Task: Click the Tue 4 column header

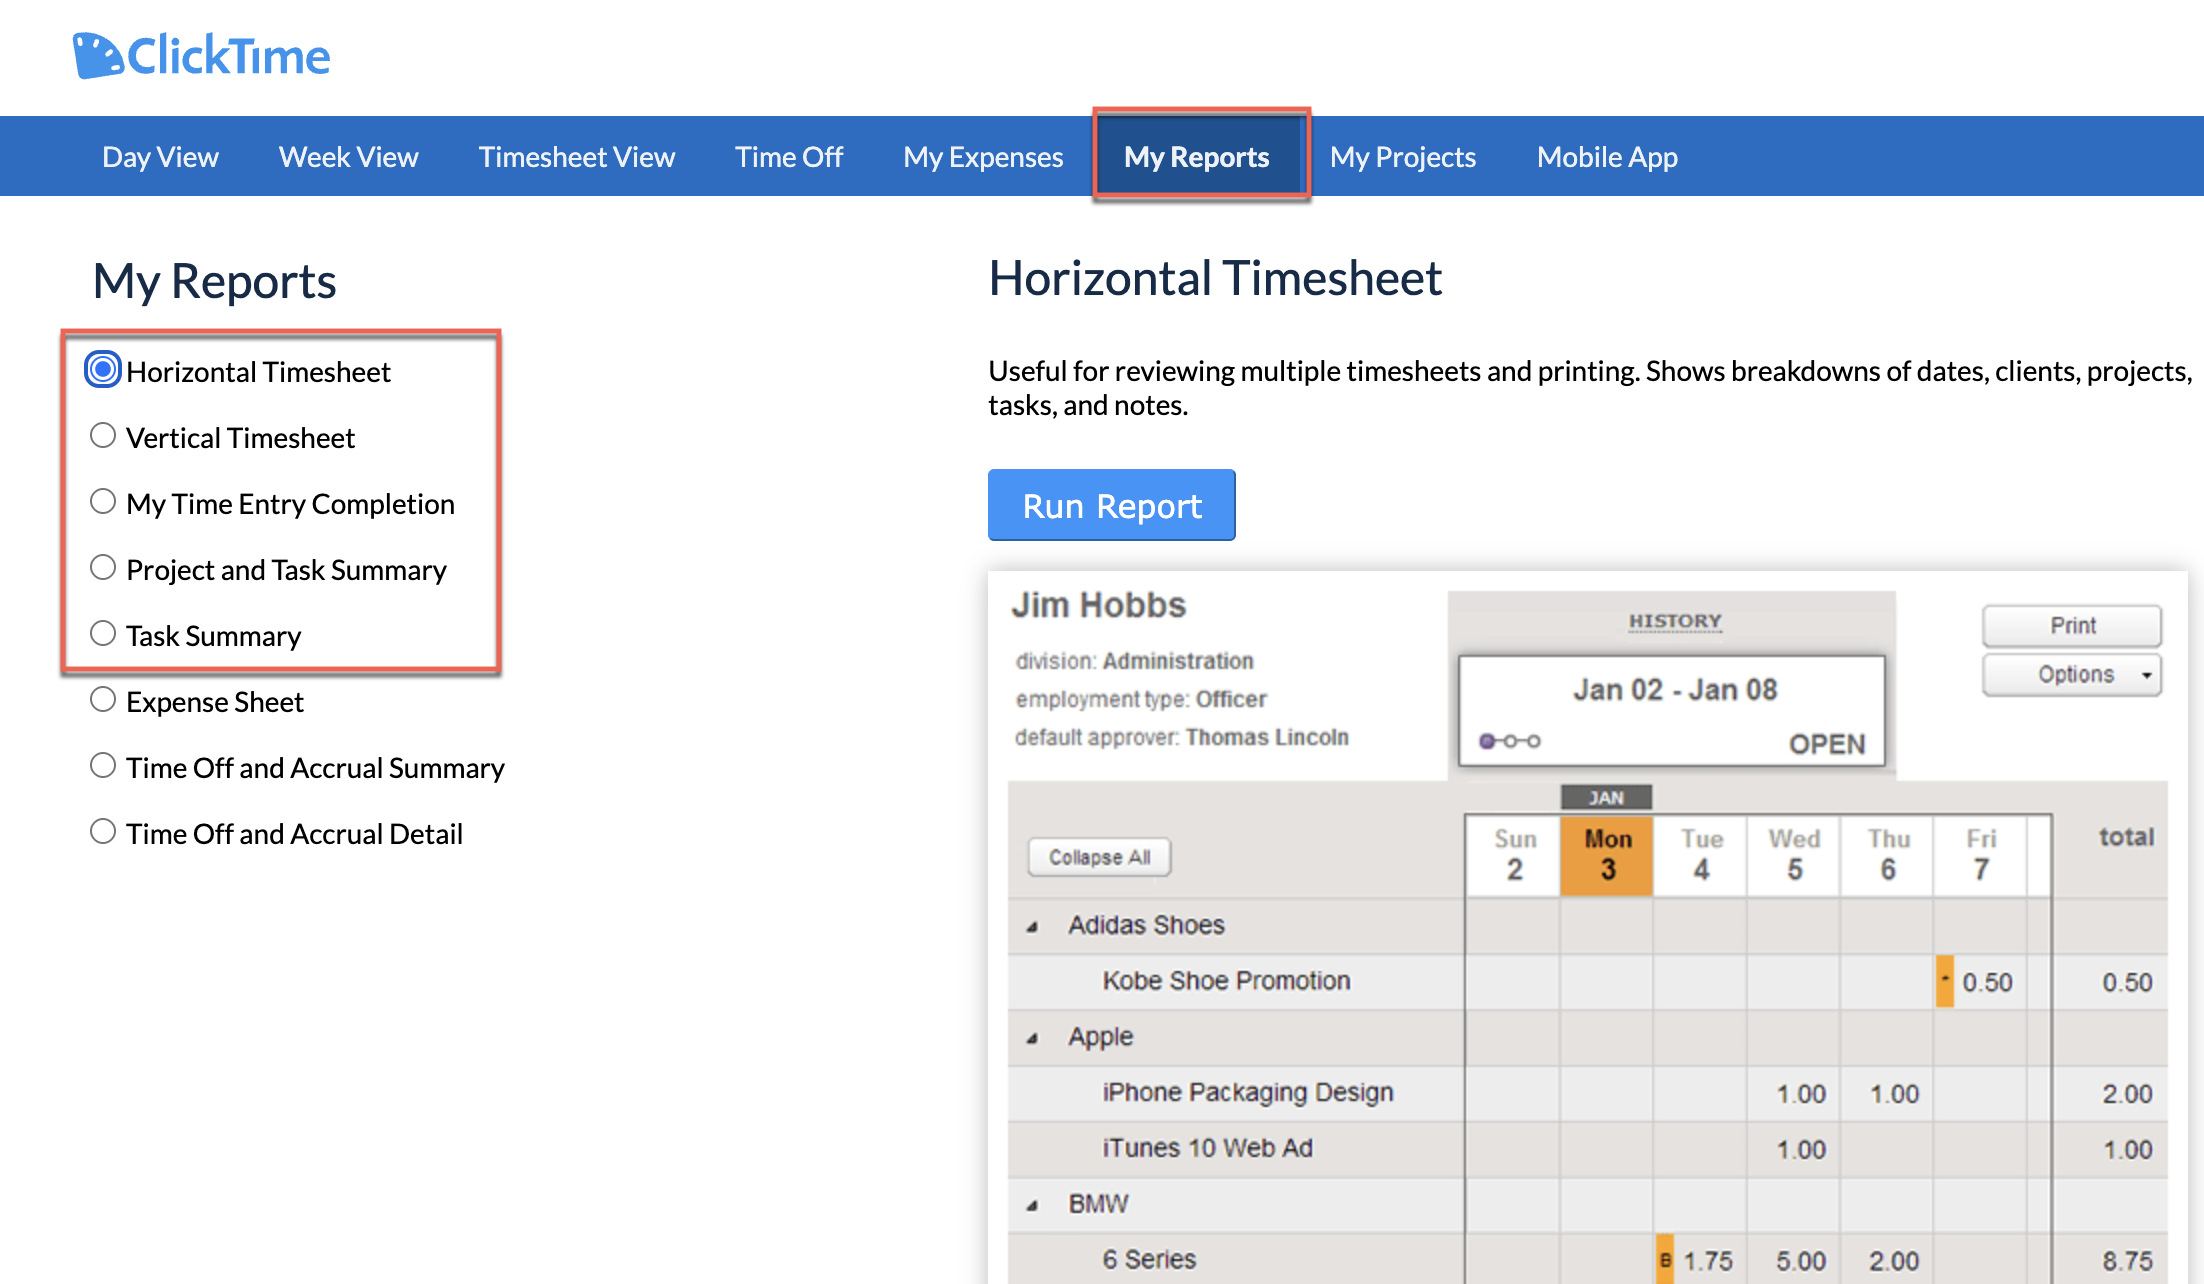Action: (x=1701, y=855)
